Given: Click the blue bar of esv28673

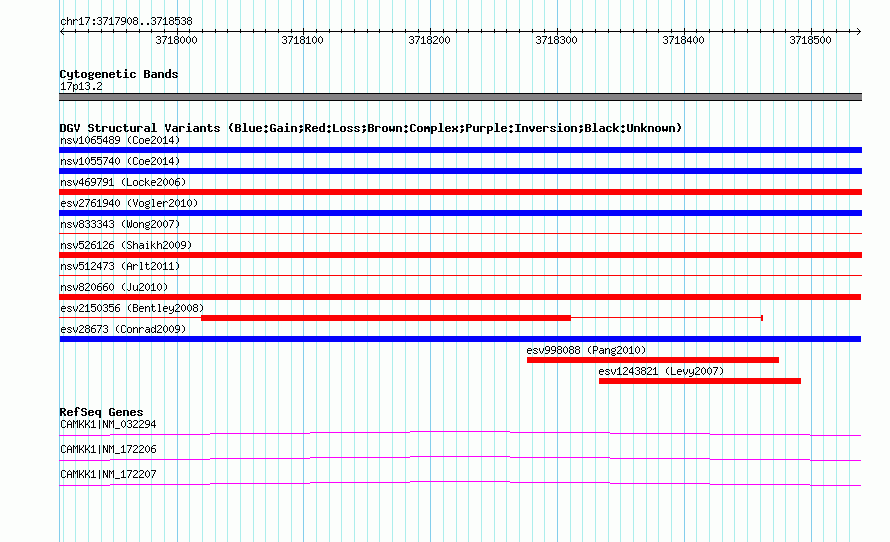Looking at the screenshot, I should [460, 339].
